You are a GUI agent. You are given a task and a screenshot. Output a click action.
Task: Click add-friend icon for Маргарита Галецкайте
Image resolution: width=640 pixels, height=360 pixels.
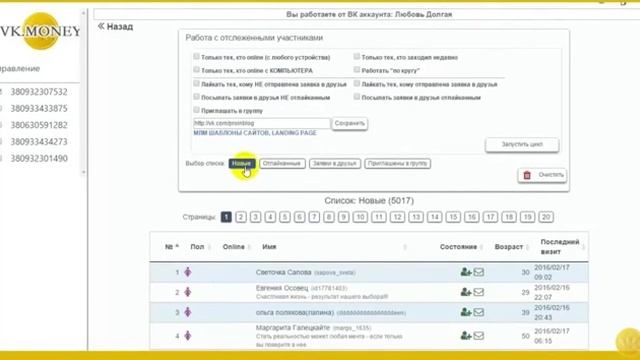tap(466, 336)
